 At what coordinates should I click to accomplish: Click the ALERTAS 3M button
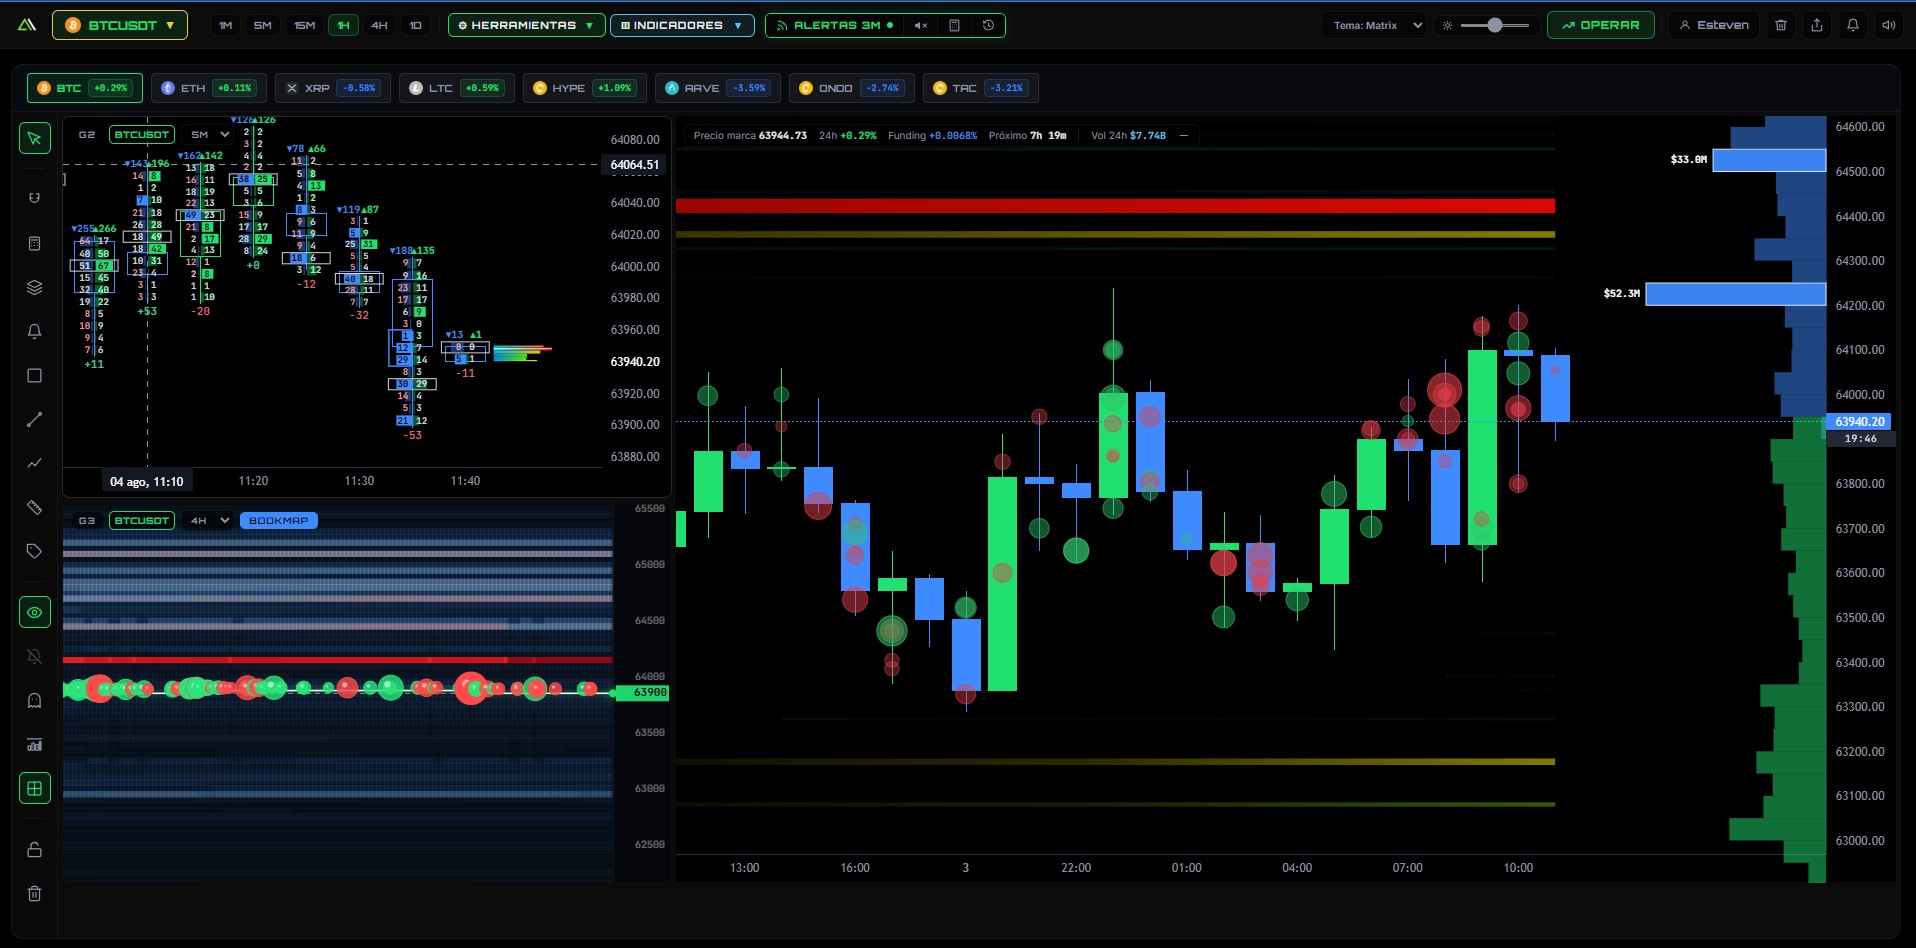tap(834, 25)
